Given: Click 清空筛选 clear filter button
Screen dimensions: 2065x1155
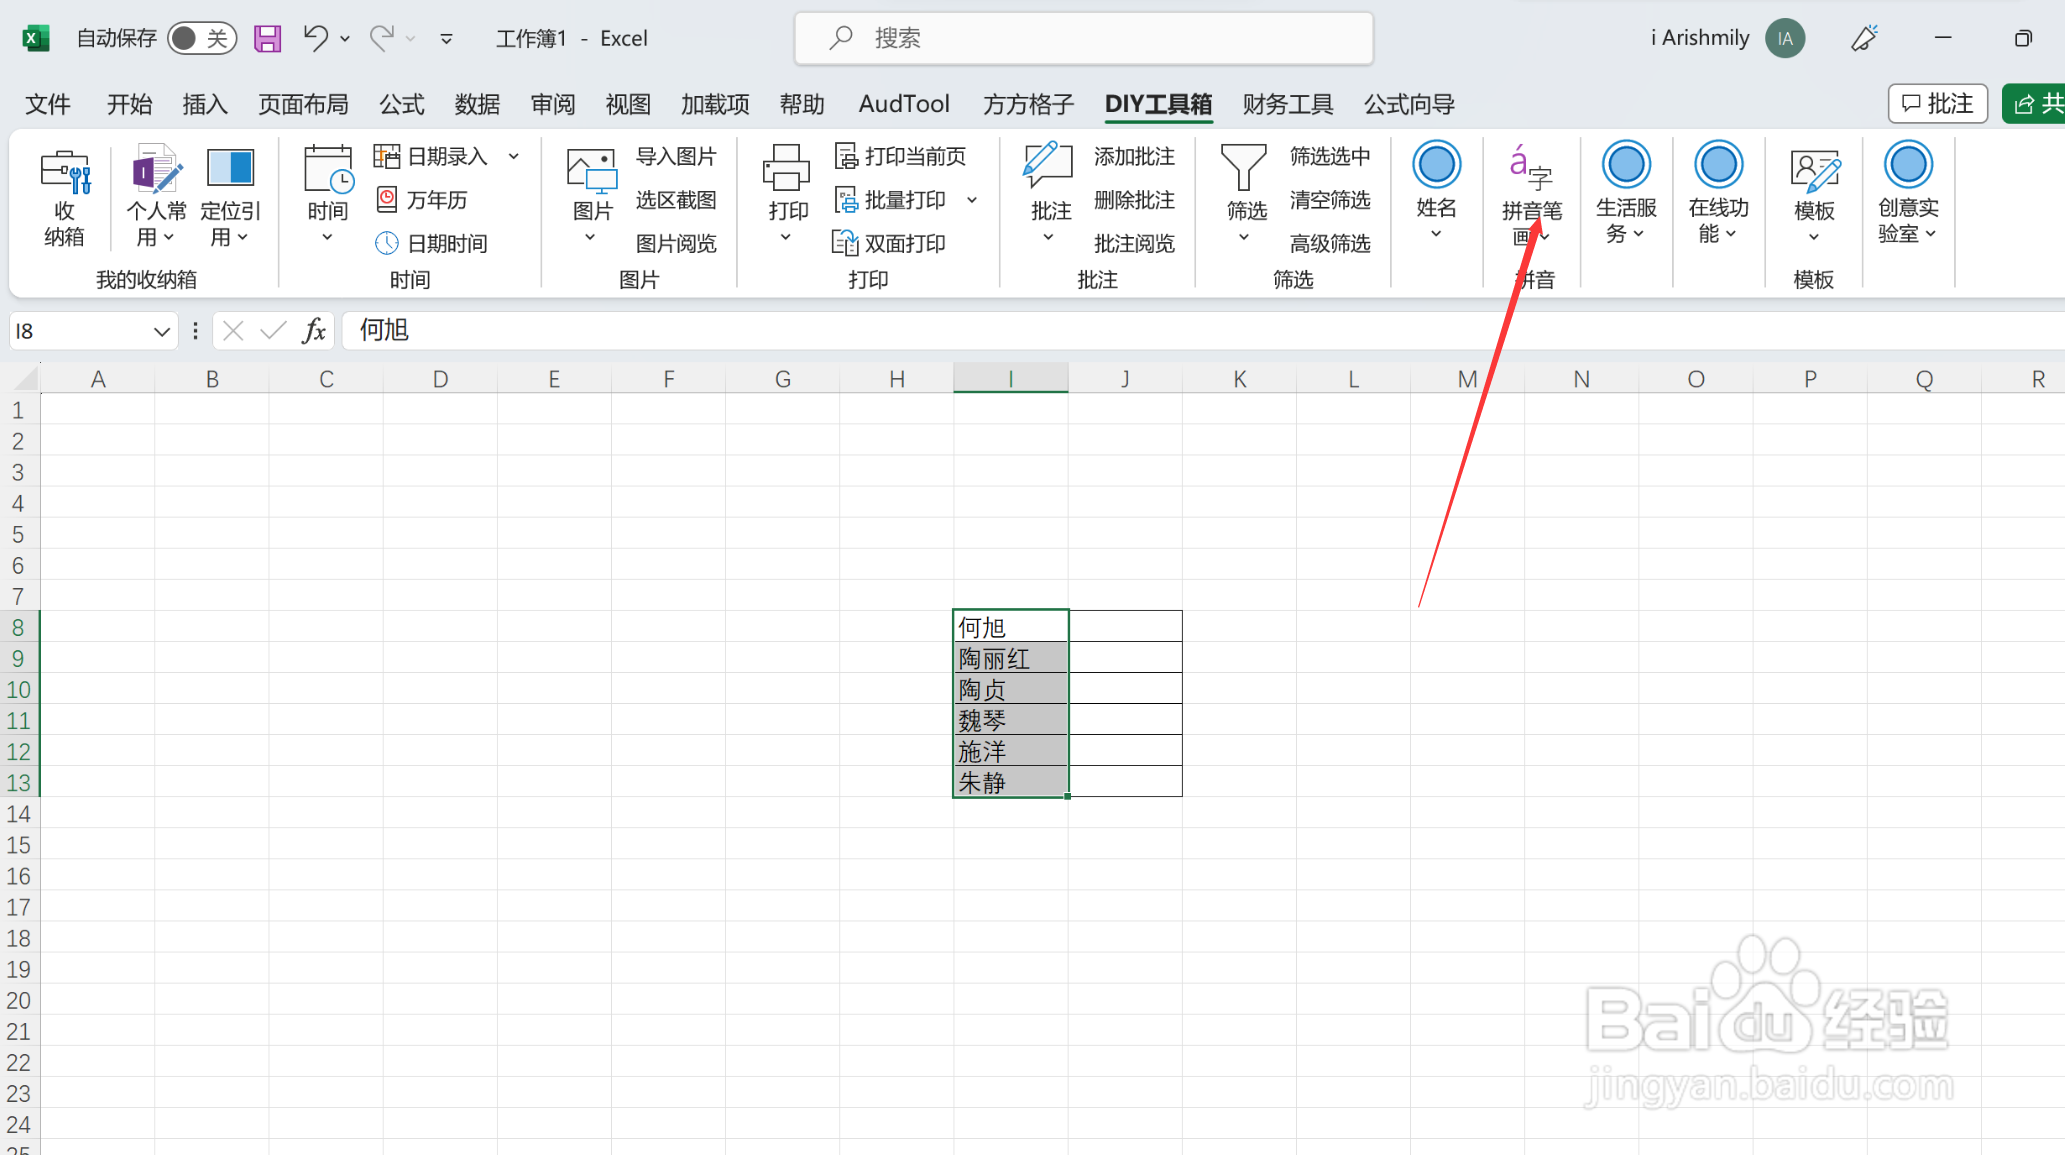Looking at the screenshot, I should coord(1329,200).
